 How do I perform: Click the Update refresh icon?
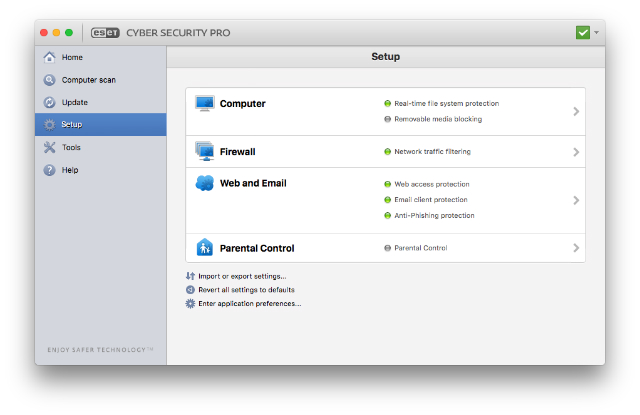click(x=49, y=102)
